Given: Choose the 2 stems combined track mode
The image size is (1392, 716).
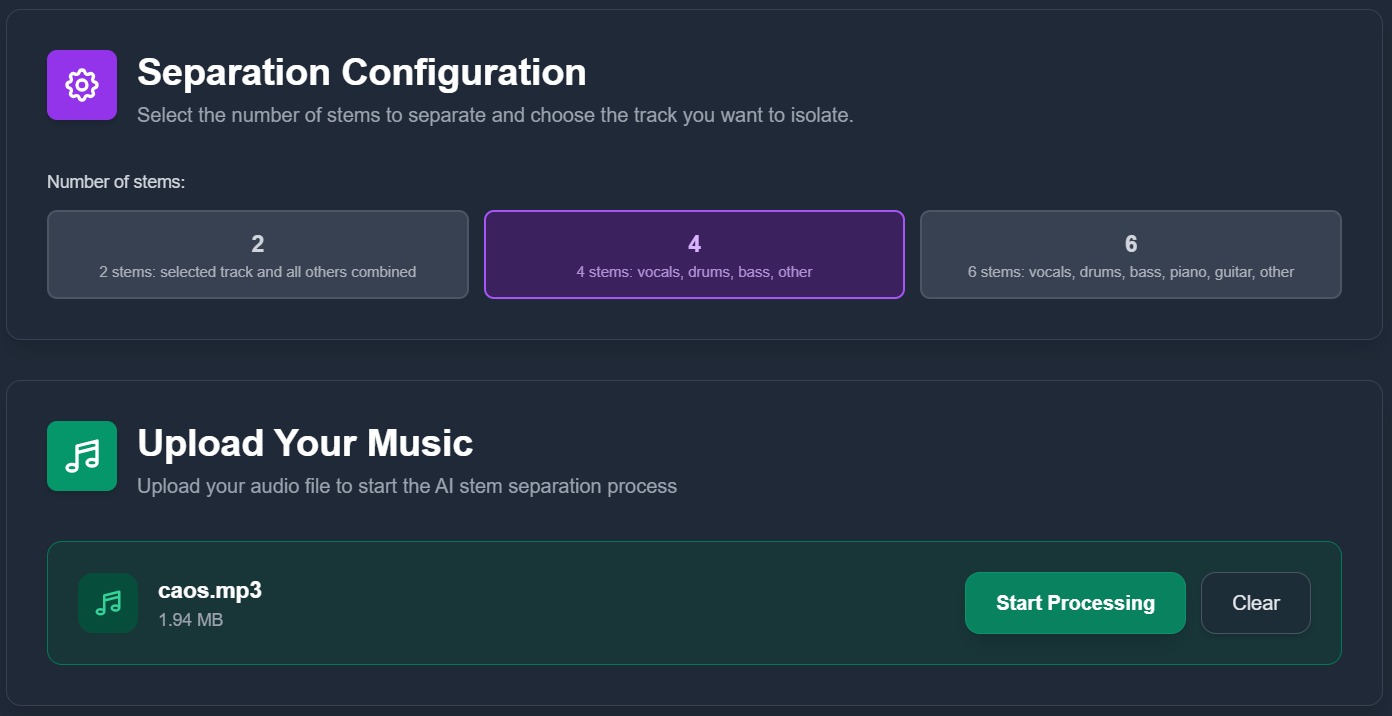Looking at the screenshot, I should [257, 254].
